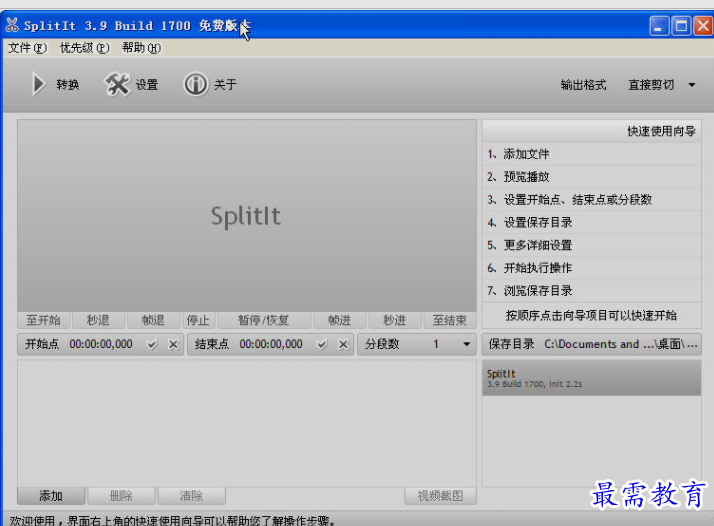Select wizard step 2、预览播放
The height and width of the screenshot is (526, 714).
(592, 177)
